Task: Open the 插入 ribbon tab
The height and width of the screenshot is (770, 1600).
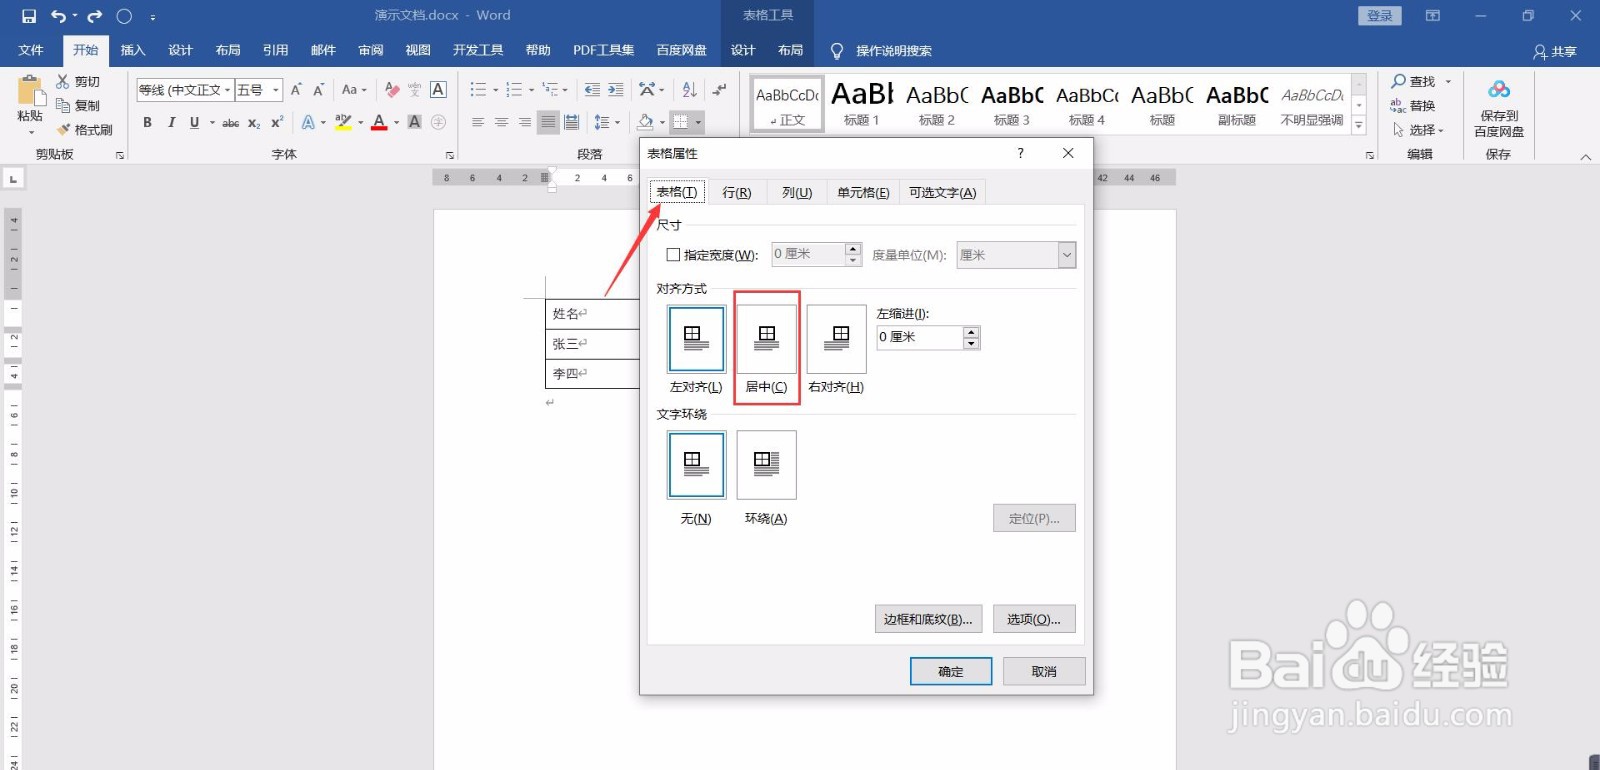Action: pyautogui.click(x=133, y=50)
